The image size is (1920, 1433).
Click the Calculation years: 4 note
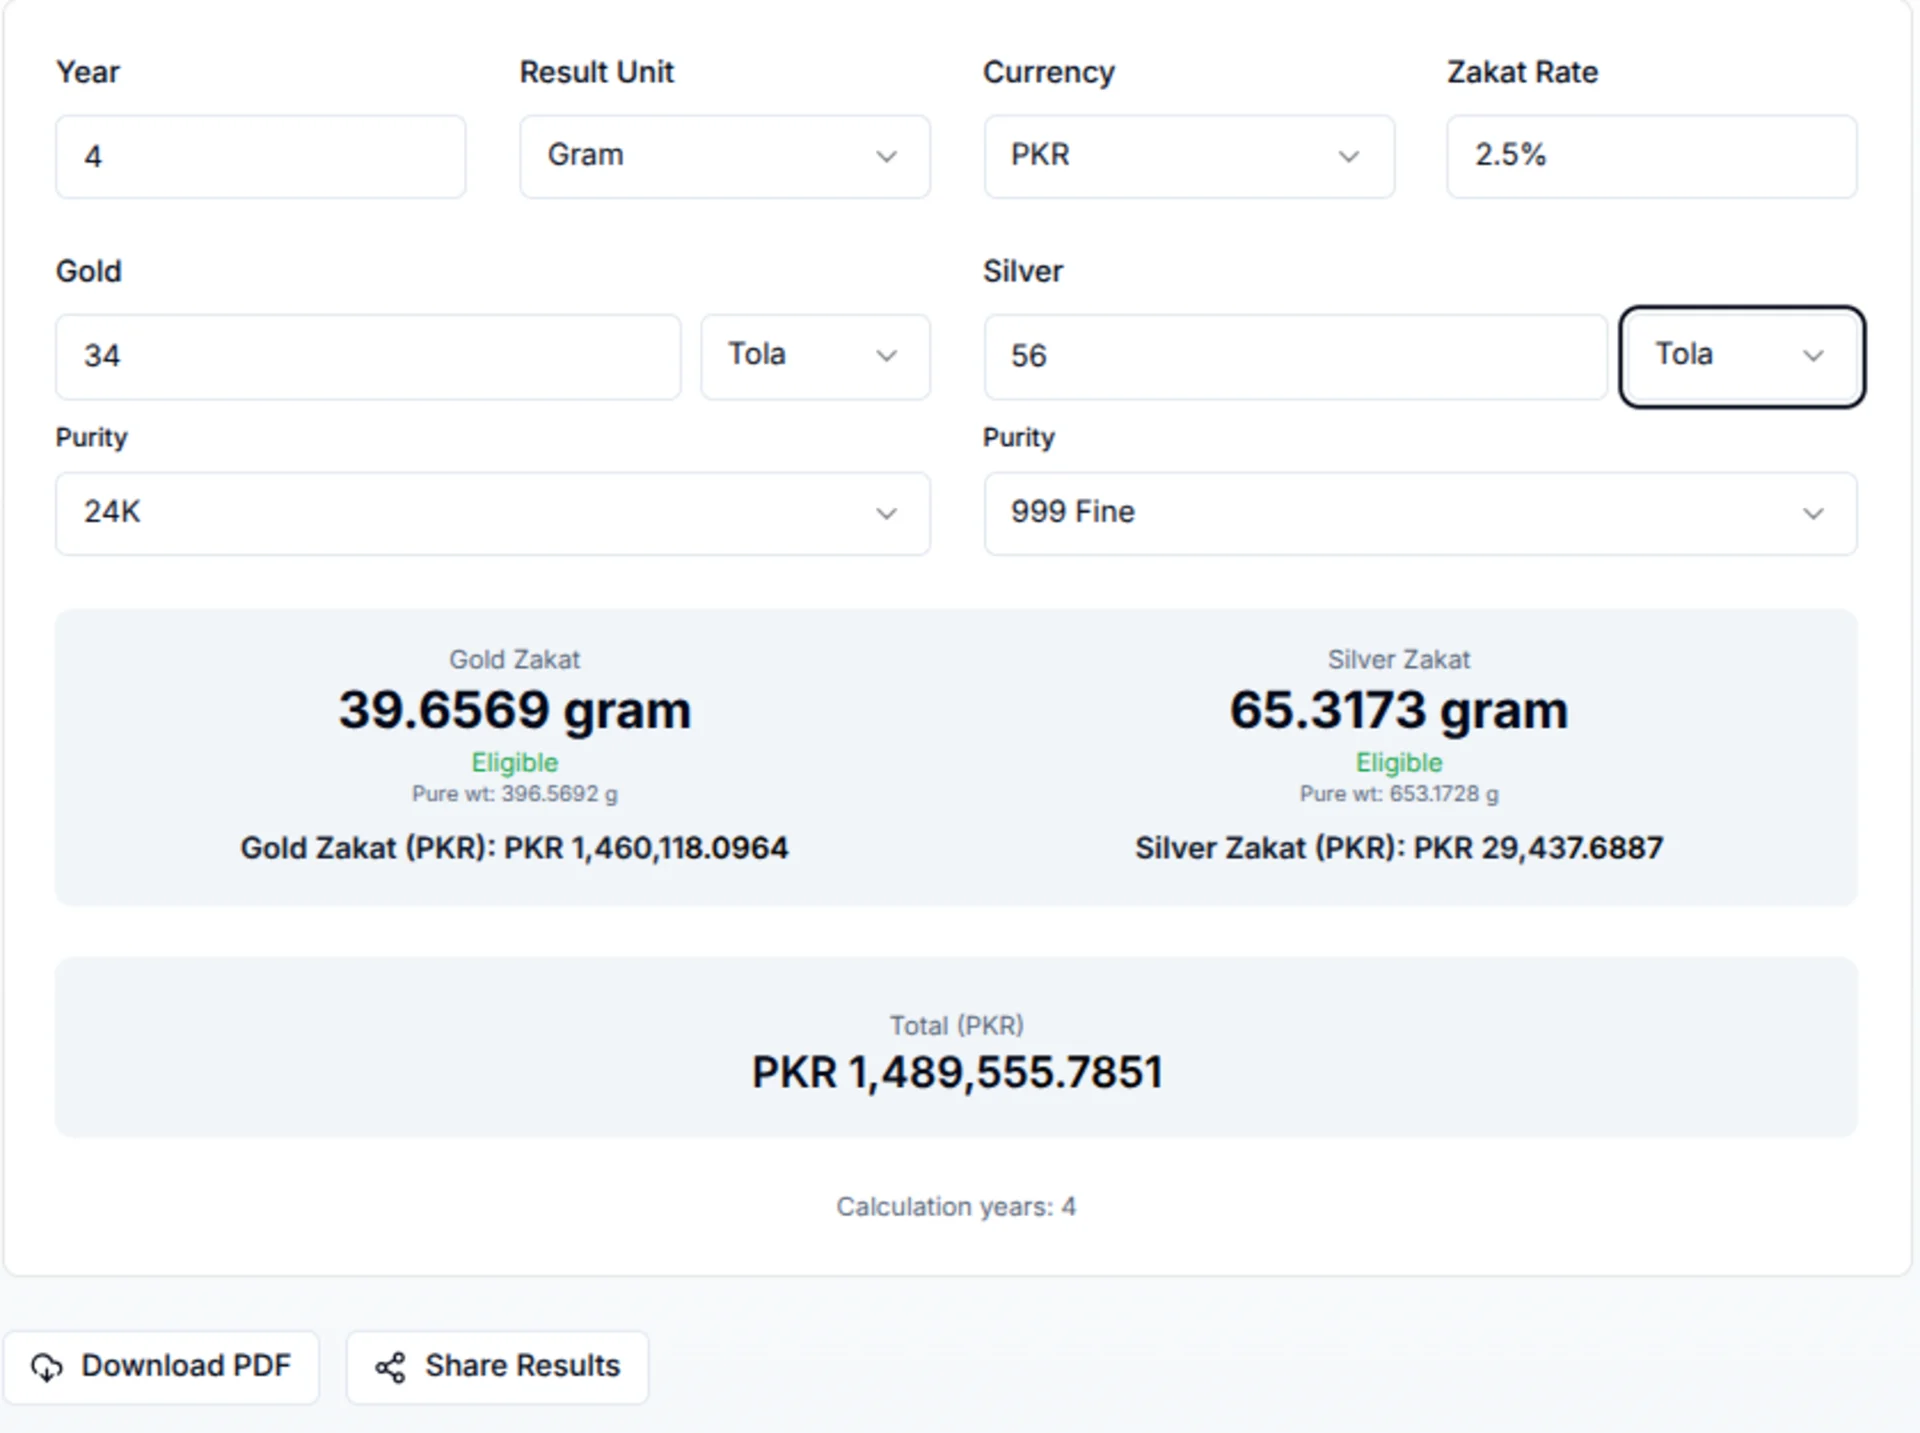956,1207
